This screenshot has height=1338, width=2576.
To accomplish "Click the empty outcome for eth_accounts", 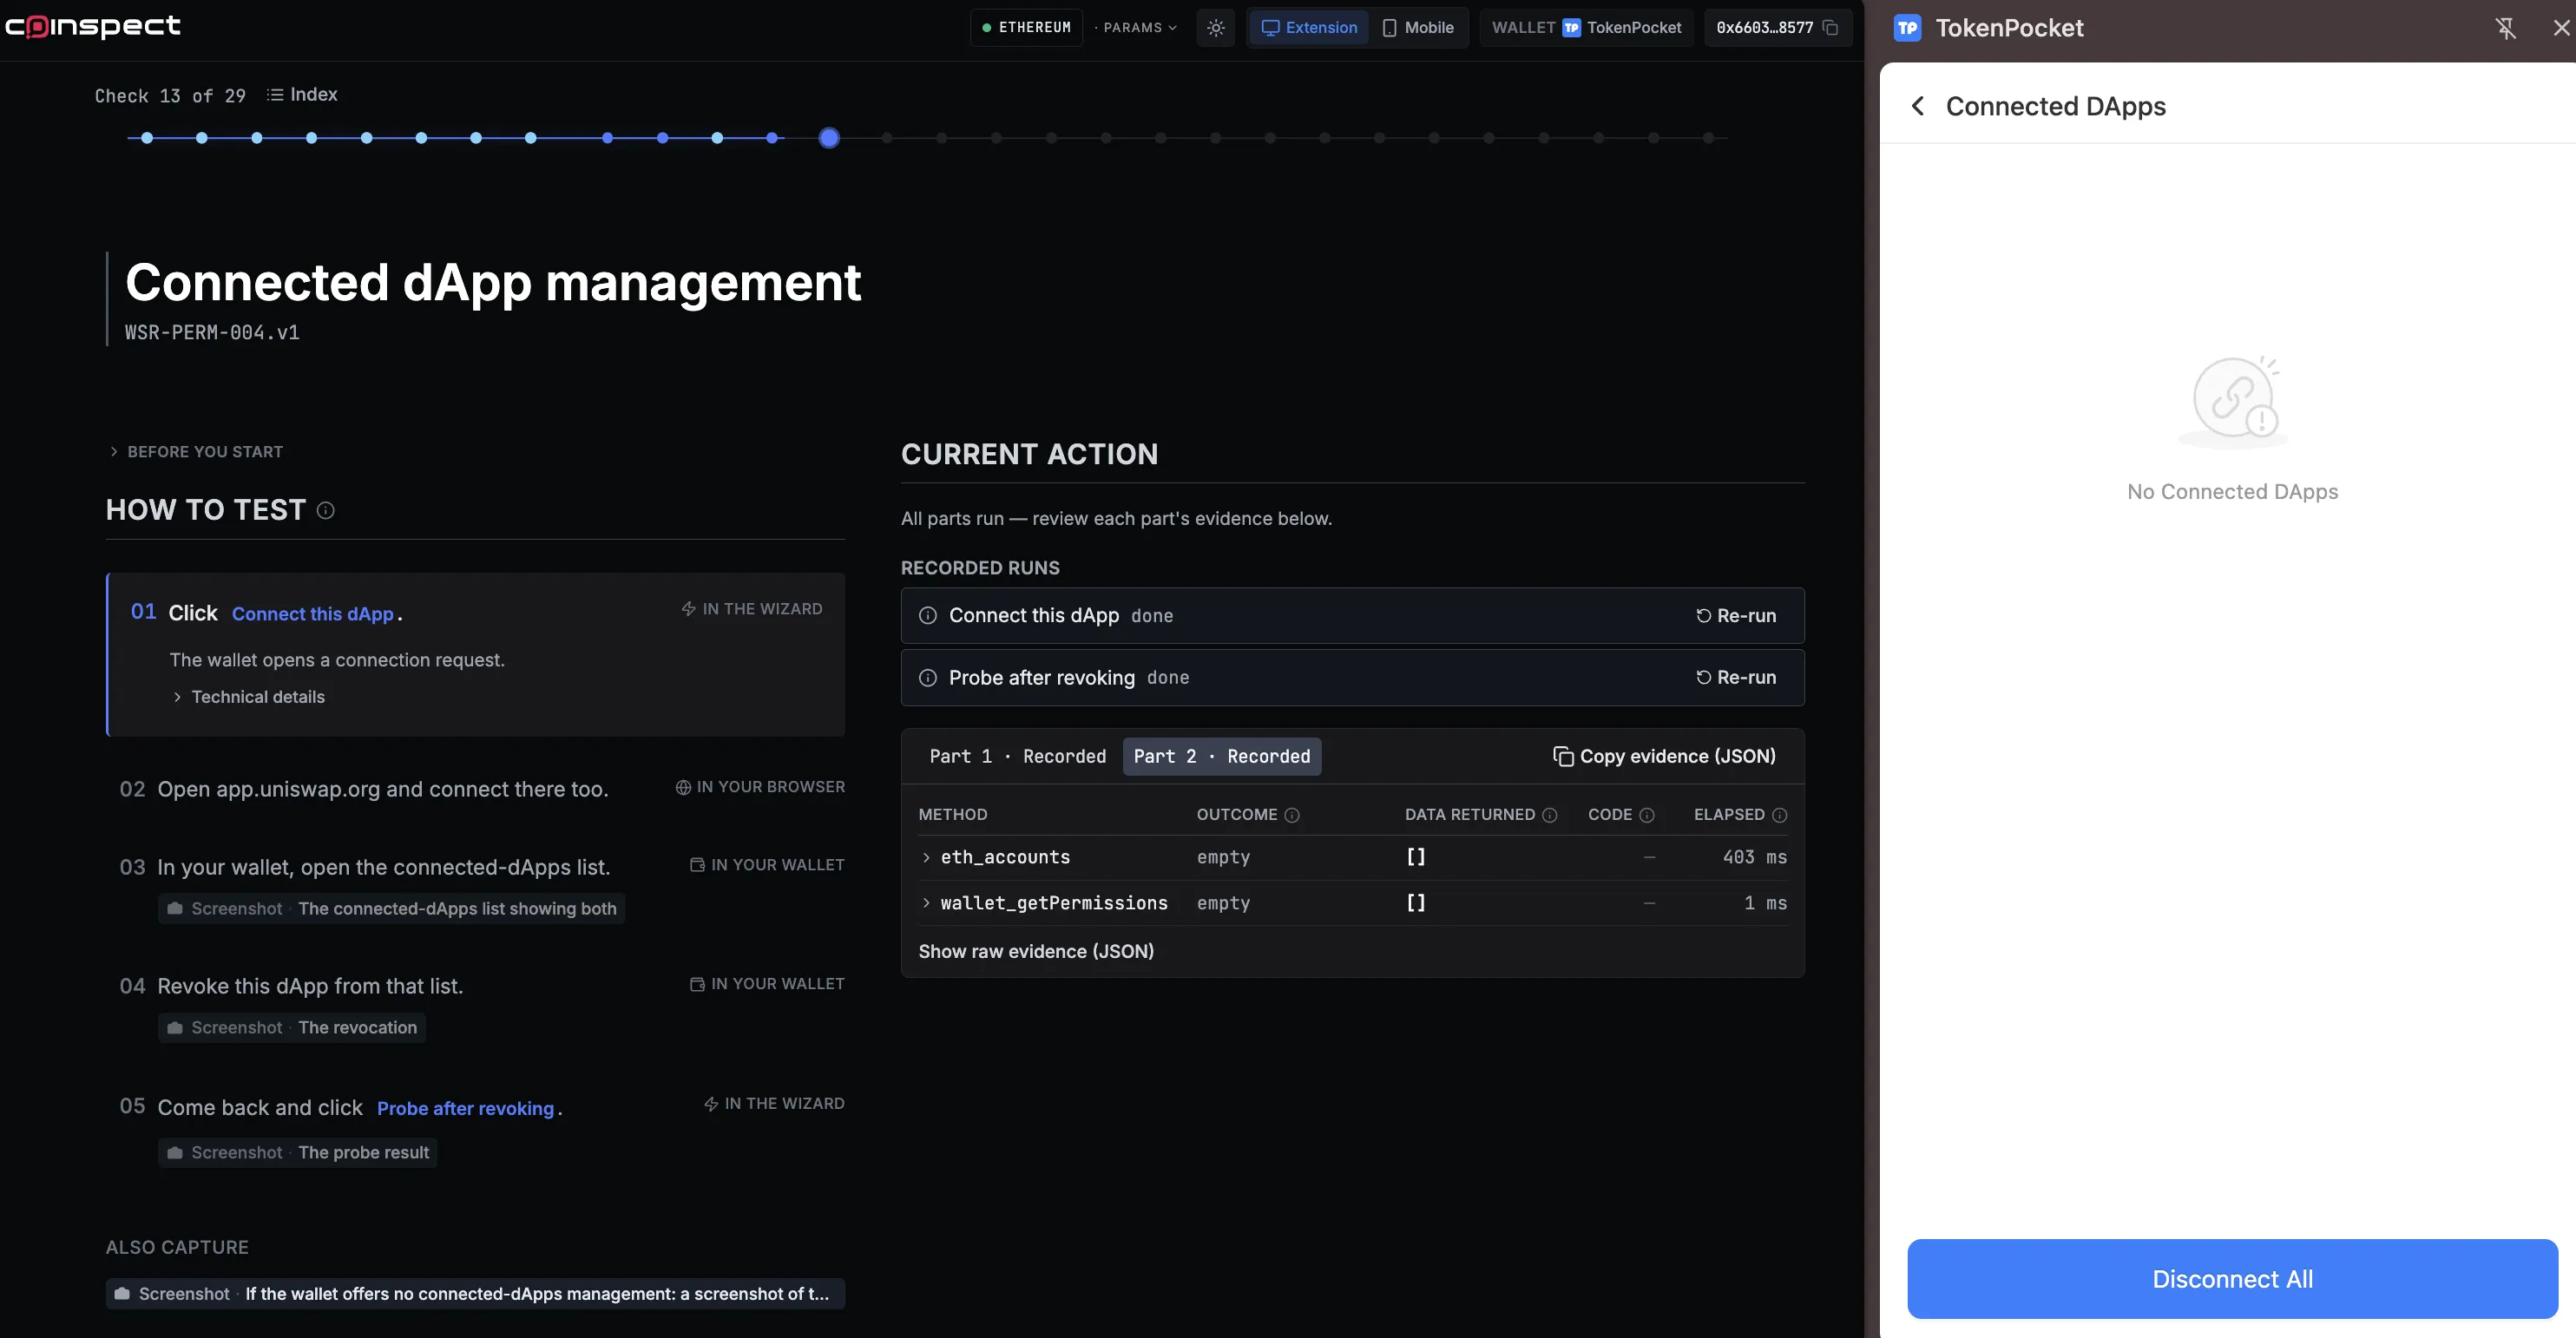I will pyautogui.click(x=1223, y=858).
